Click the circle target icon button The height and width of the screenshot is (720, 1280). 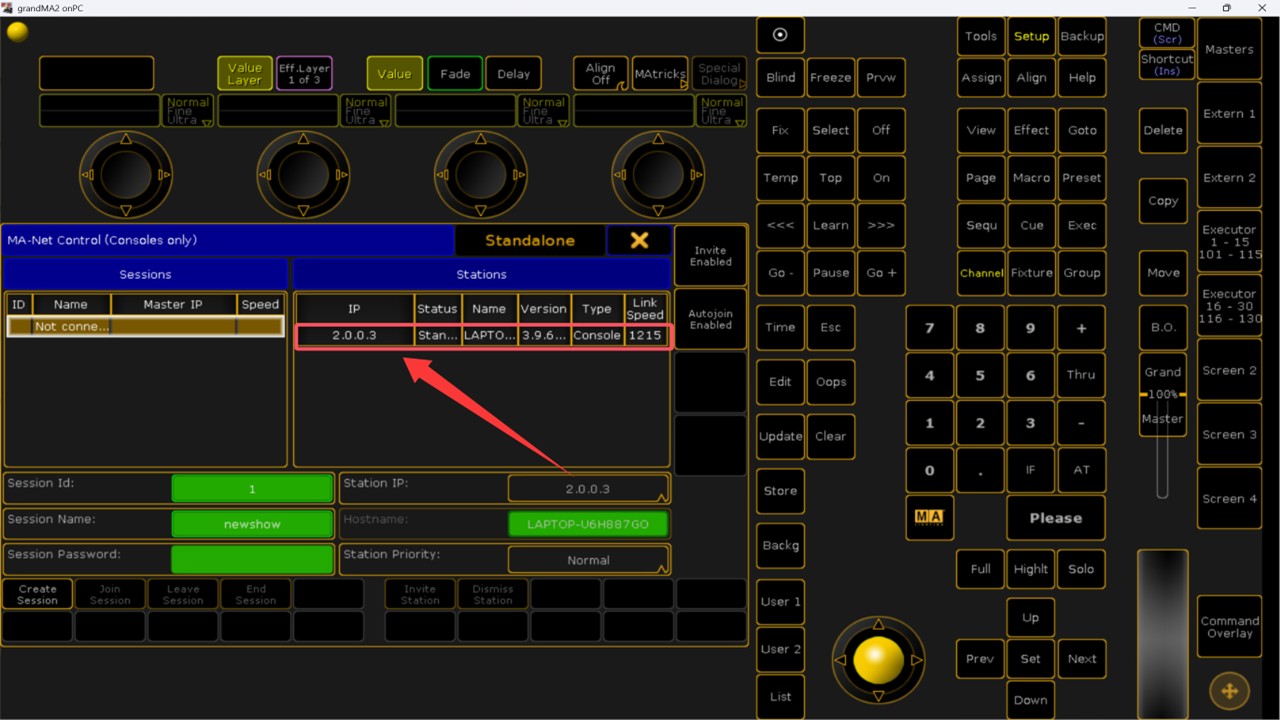pyautogui.click(x=780, y=35)
